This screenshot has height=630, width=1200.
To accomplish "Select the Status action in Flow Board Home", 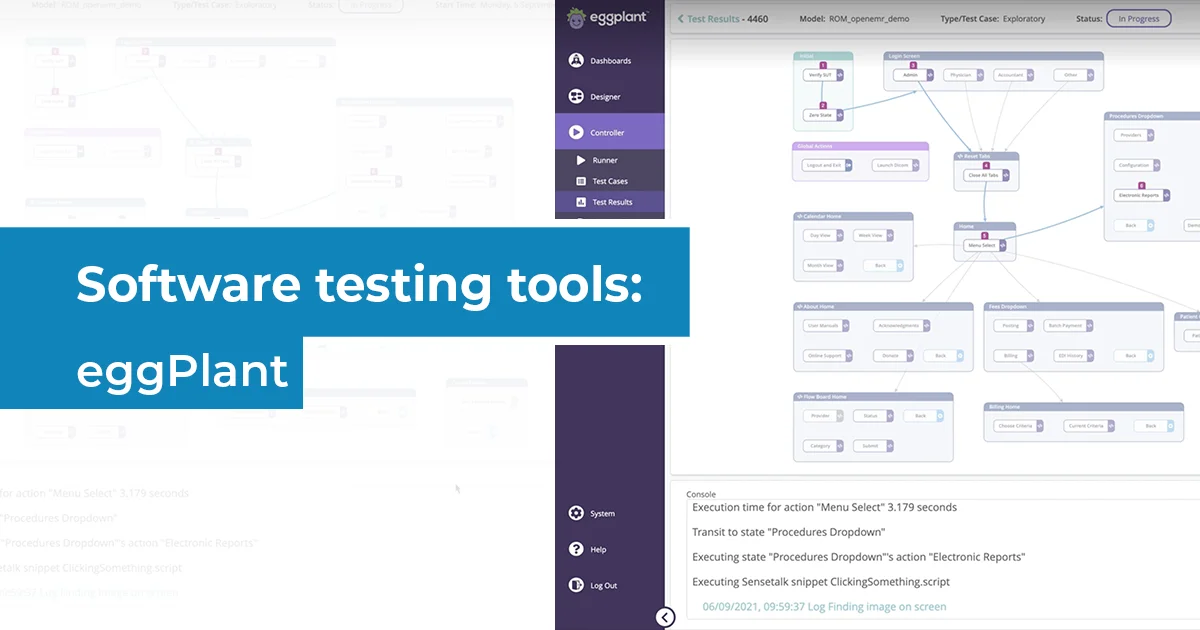I will [874, 416].
